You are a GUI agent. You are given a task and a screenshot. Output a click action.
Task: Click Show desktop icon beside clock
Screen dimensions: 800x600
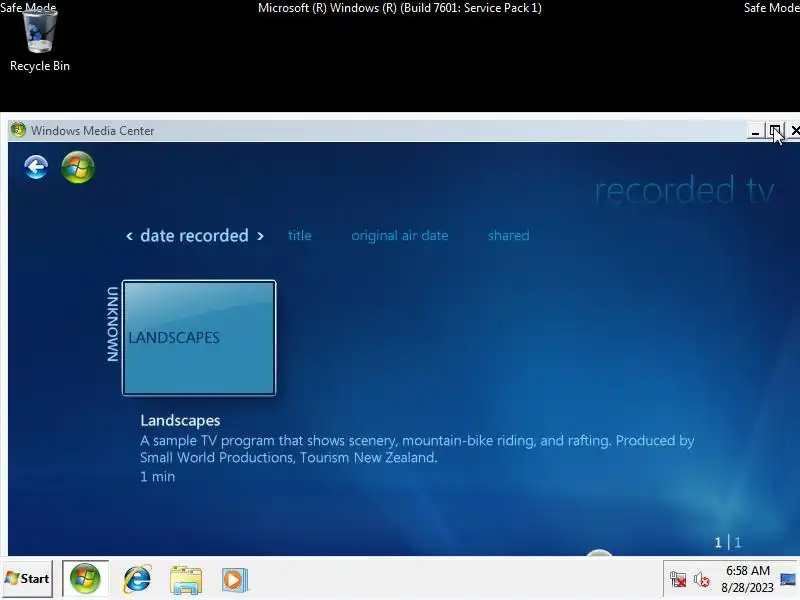pyautogui.click(x=788, y=580)
